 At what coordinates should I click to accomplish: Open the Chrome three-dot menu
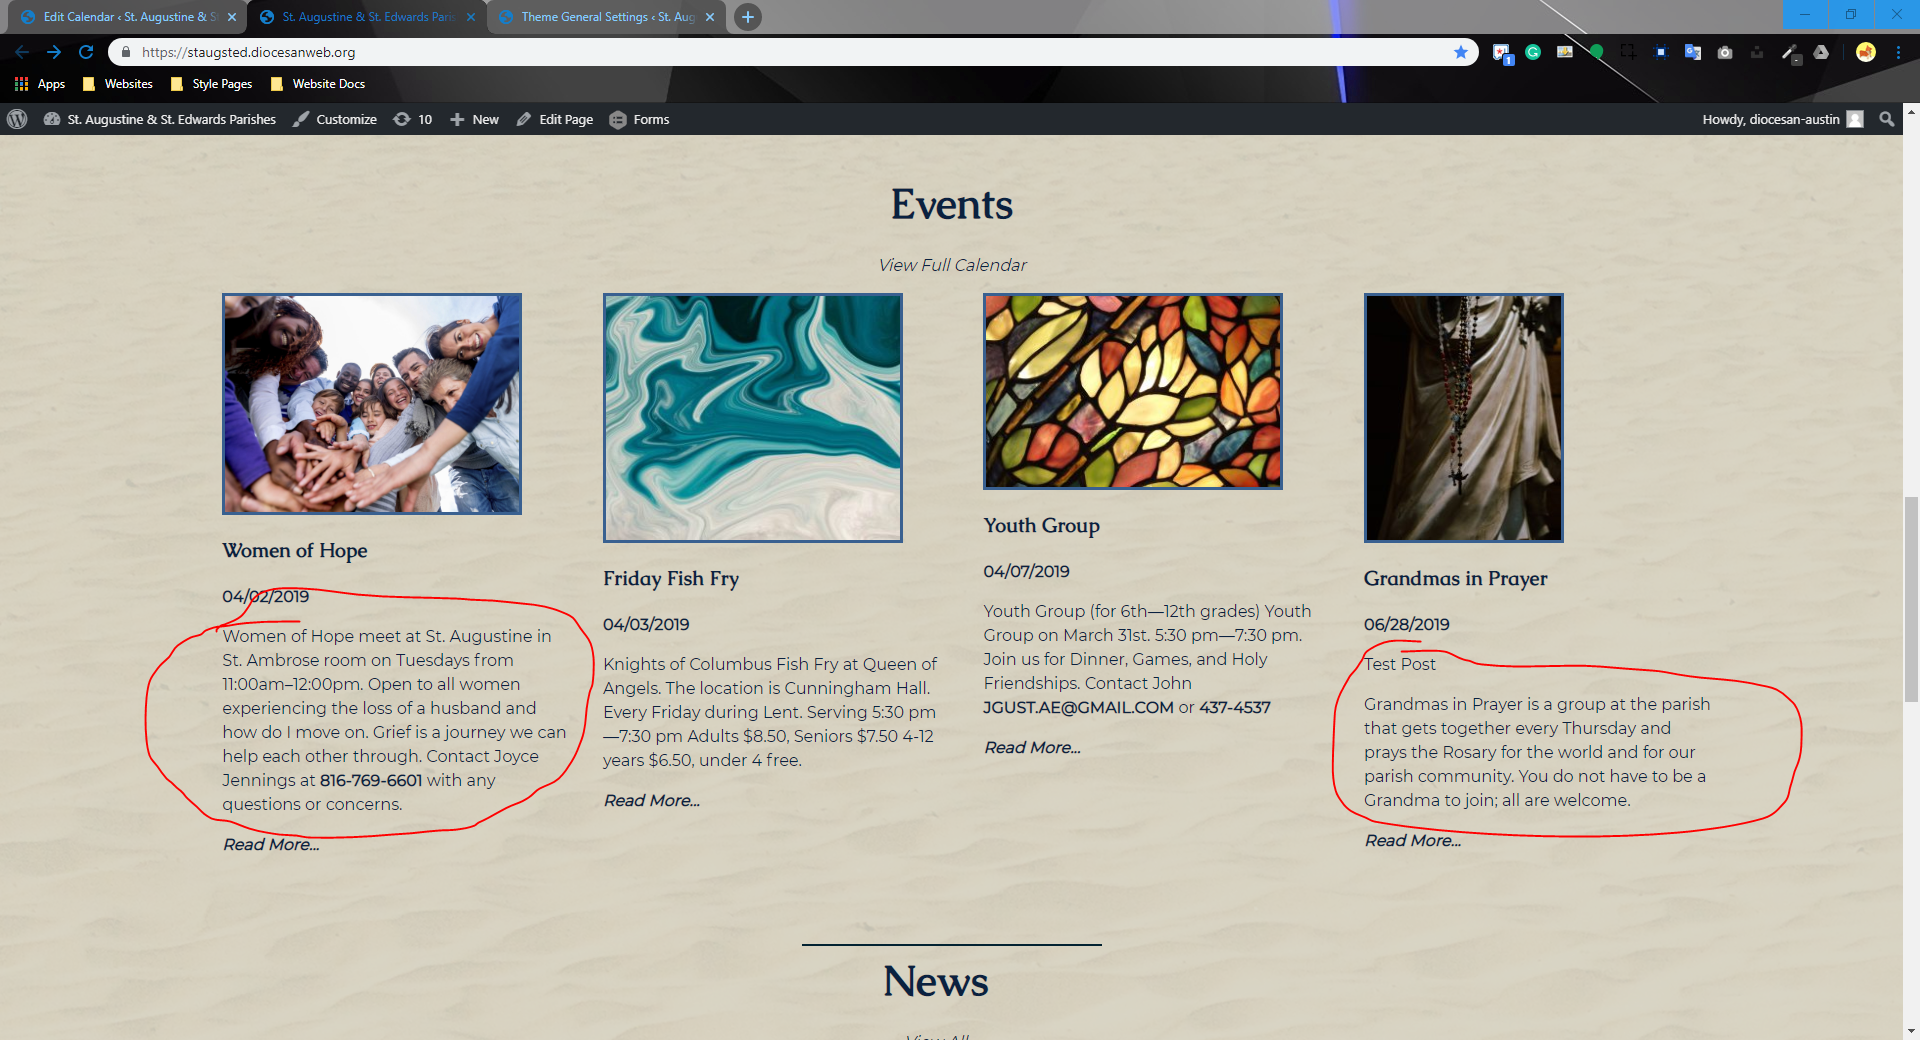(1898, 52)
